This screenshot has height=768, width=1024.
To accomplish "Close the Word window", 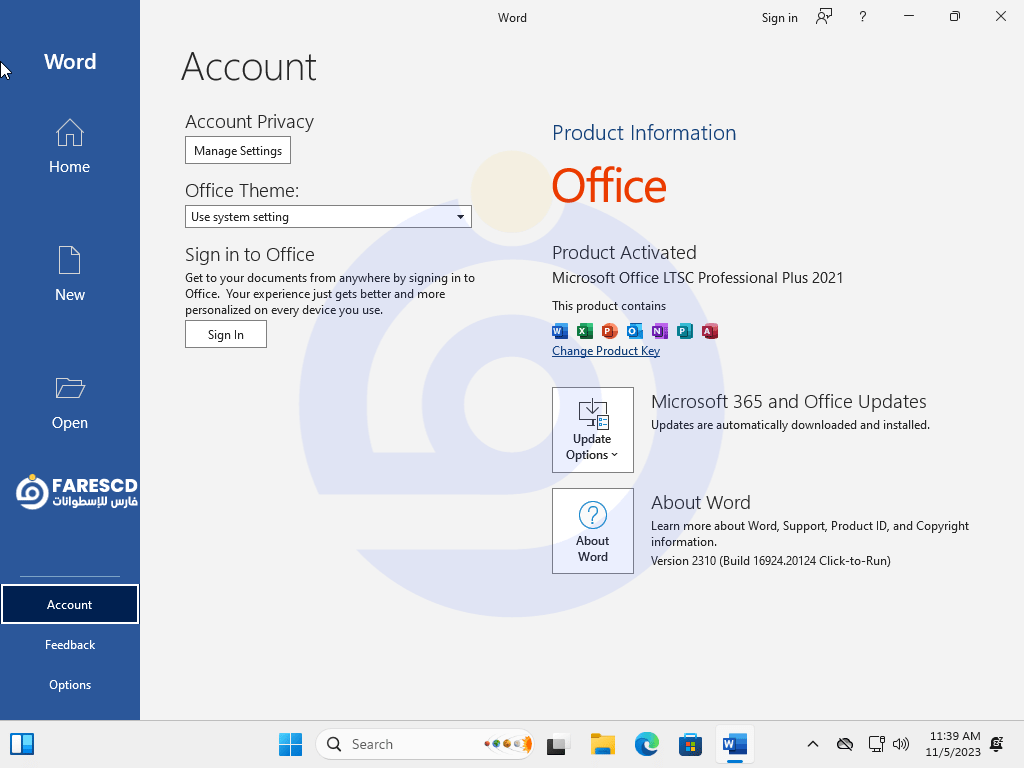I will pyautogui.click(x=1000, y=16).
